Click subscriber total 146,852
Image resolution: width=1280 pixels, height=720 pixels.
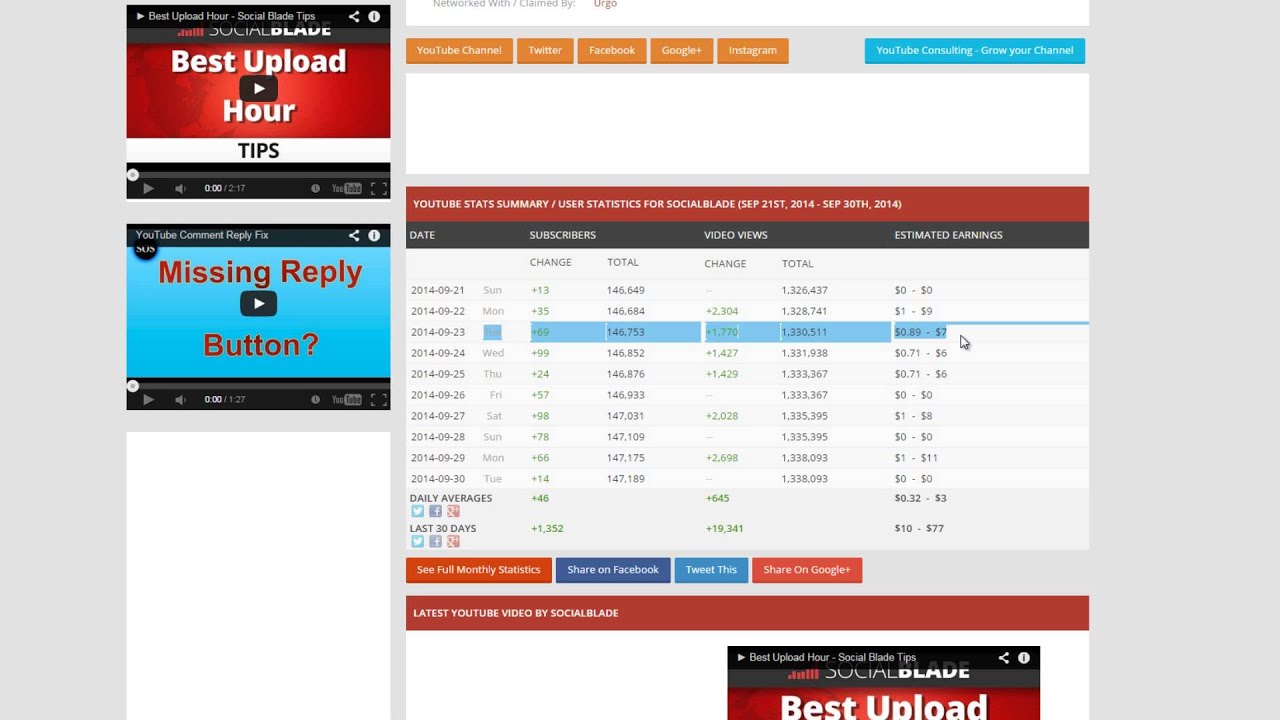[x=626, y=353]
